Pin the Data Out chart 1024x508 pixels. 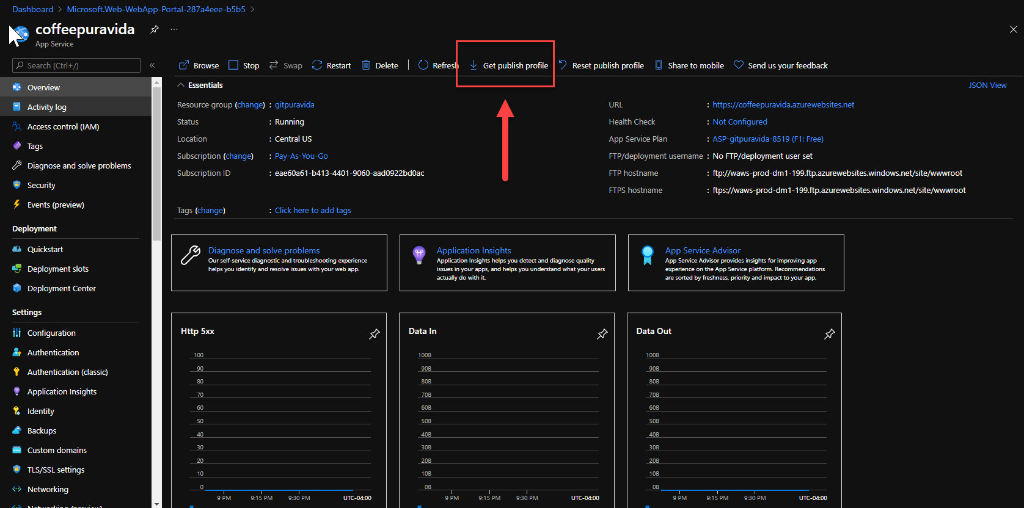tap(829, 334)
